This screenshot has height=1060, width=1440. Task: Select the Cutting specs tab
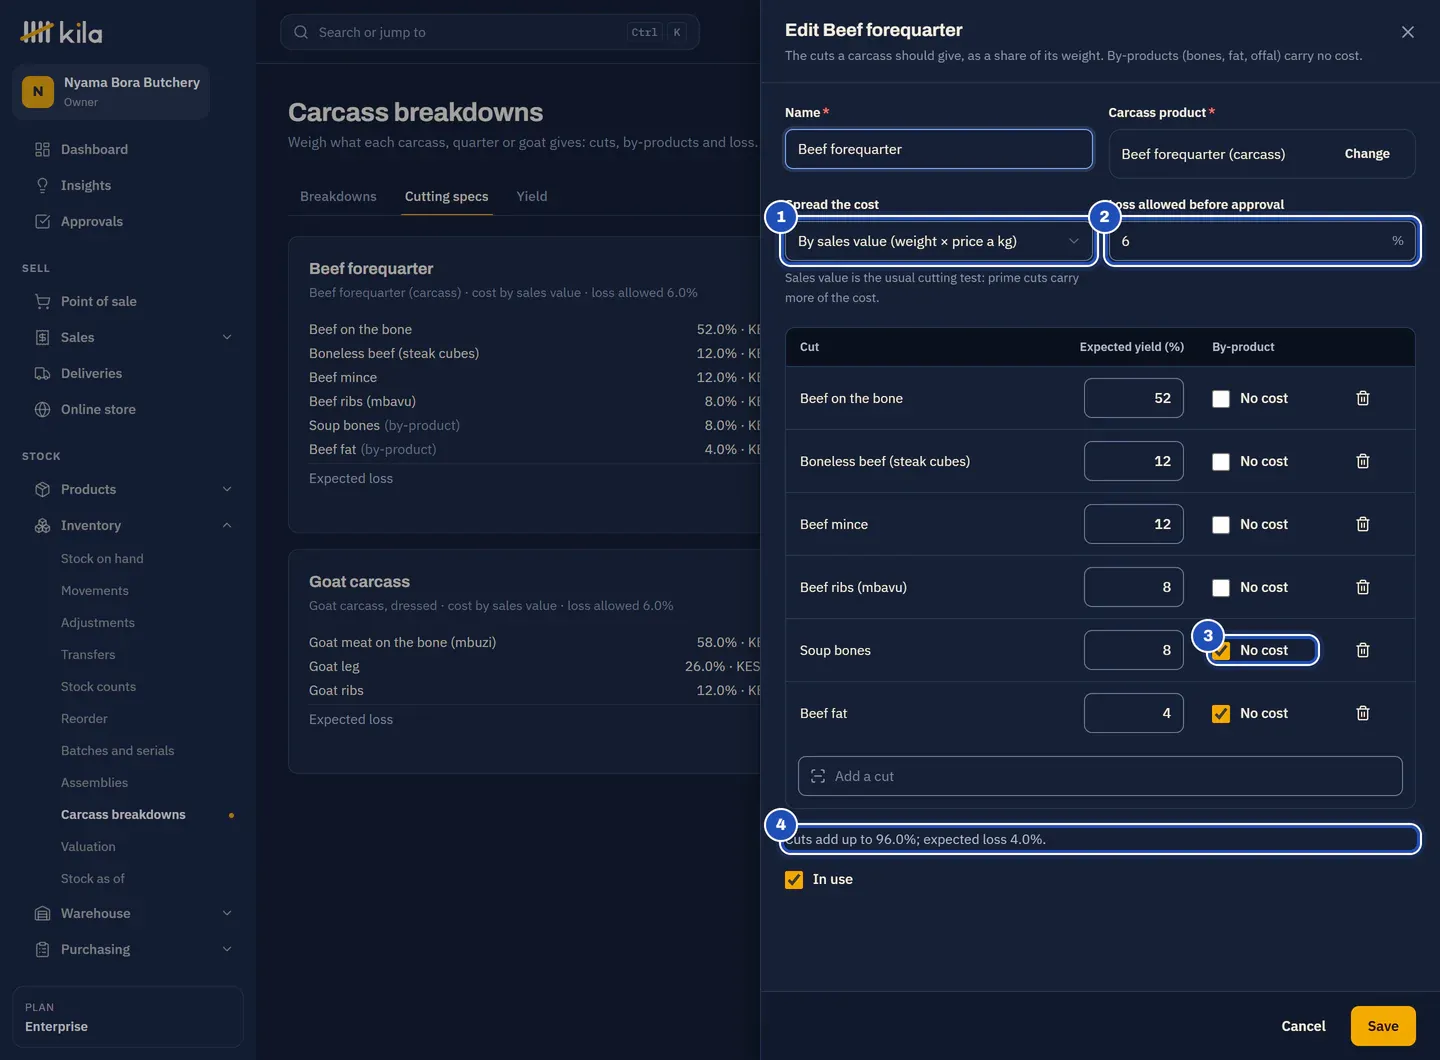click(446, 196)
